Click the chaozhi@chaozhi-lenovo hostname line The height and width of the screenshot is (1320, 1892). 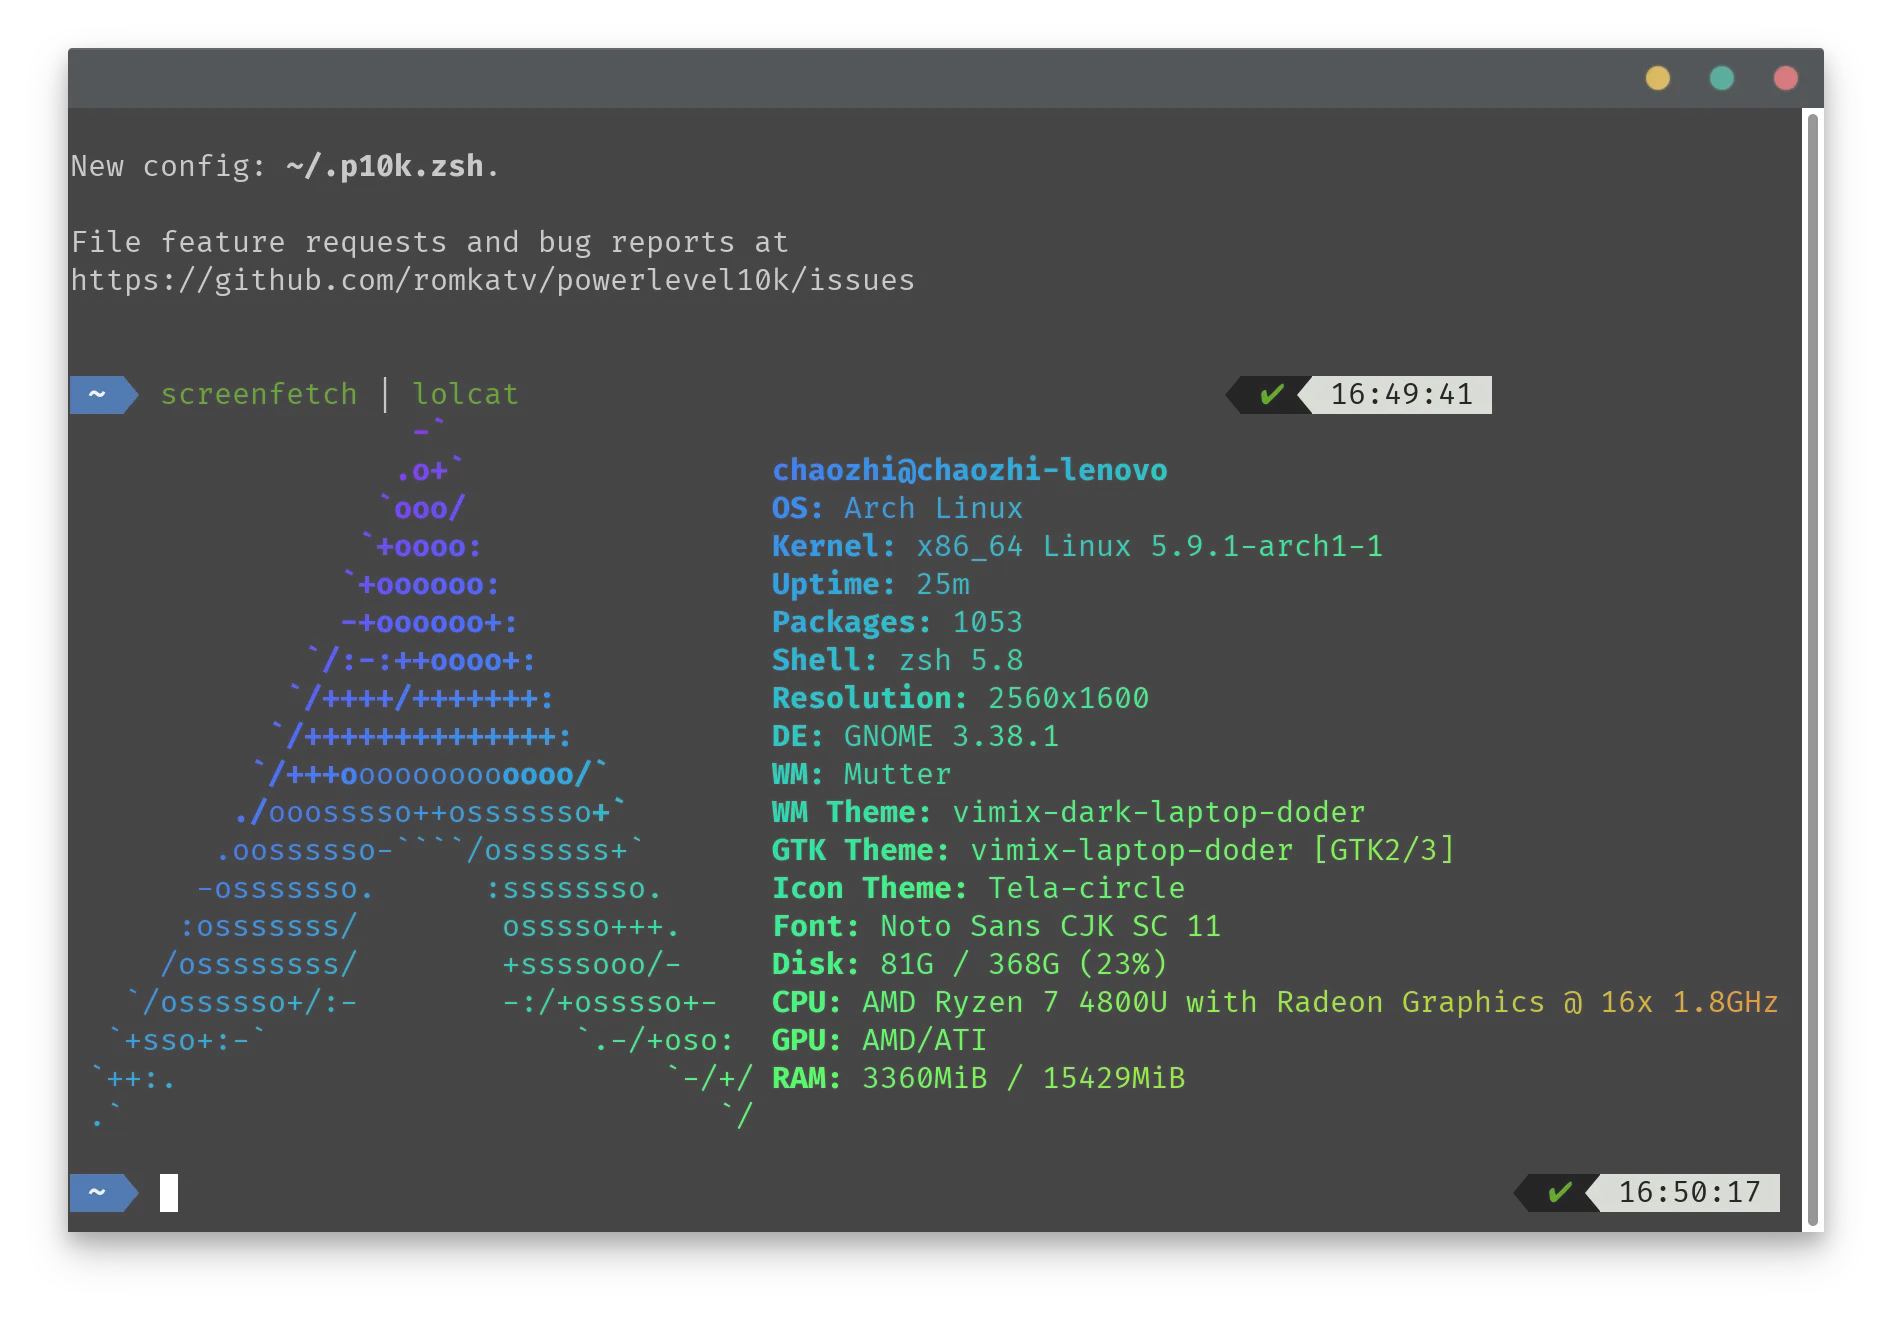coord(969,470)
